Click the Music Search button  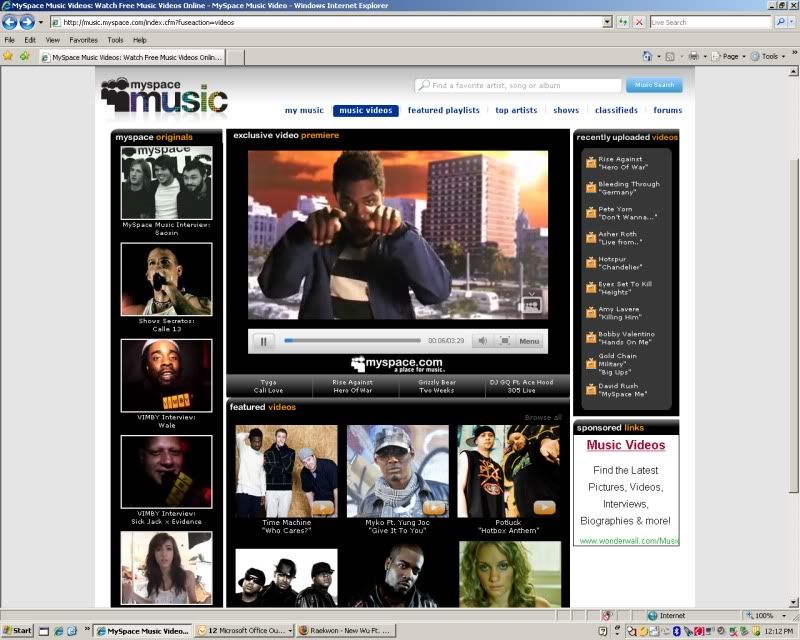tap(654, 85)
